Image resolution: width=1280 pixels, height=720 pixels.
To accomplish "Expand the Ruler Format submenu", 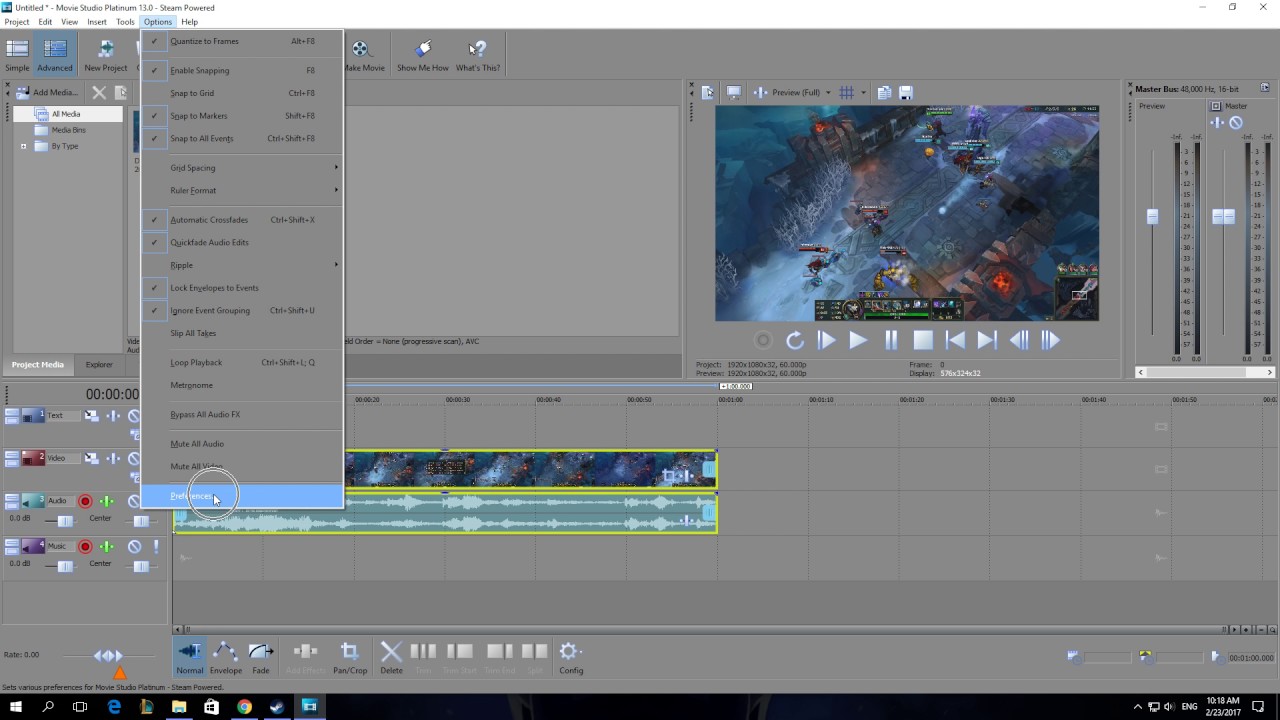I will pos(242,190).
